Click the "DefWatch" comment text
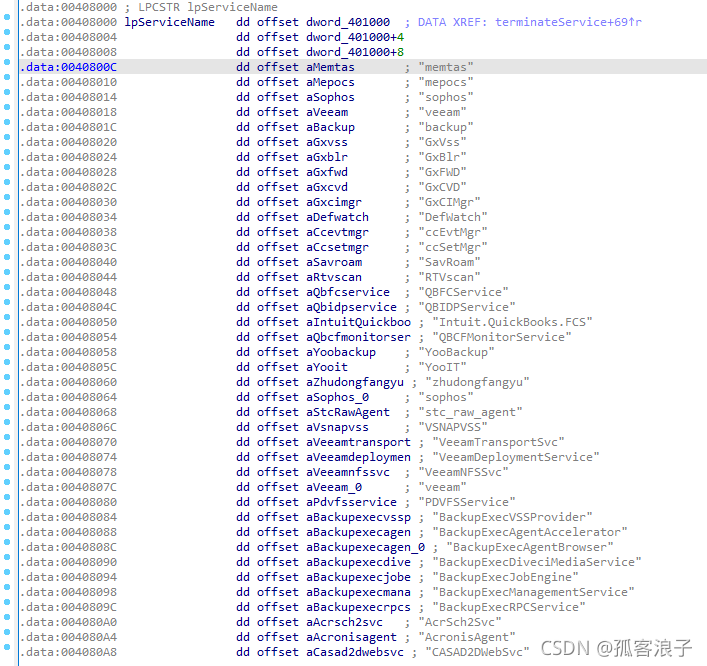The width and height of the screenshot is (707, 666). [453, 217]
